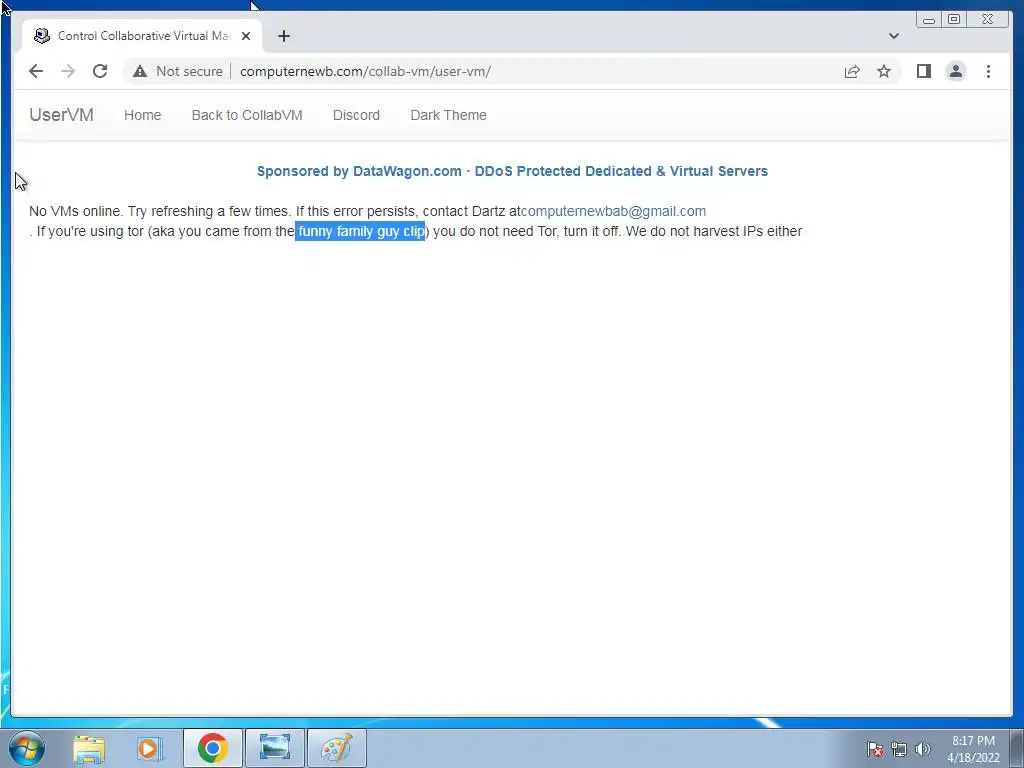Click the network tray icon
Viewport: 1024px width, 768px height.
coord(899,749)
